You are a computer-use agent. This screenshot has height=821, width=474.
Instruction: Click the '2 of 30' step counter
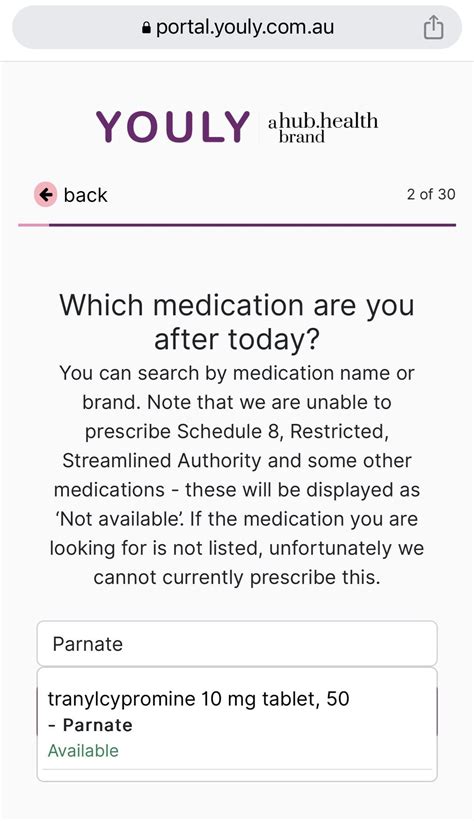click(x=431, y=194)
